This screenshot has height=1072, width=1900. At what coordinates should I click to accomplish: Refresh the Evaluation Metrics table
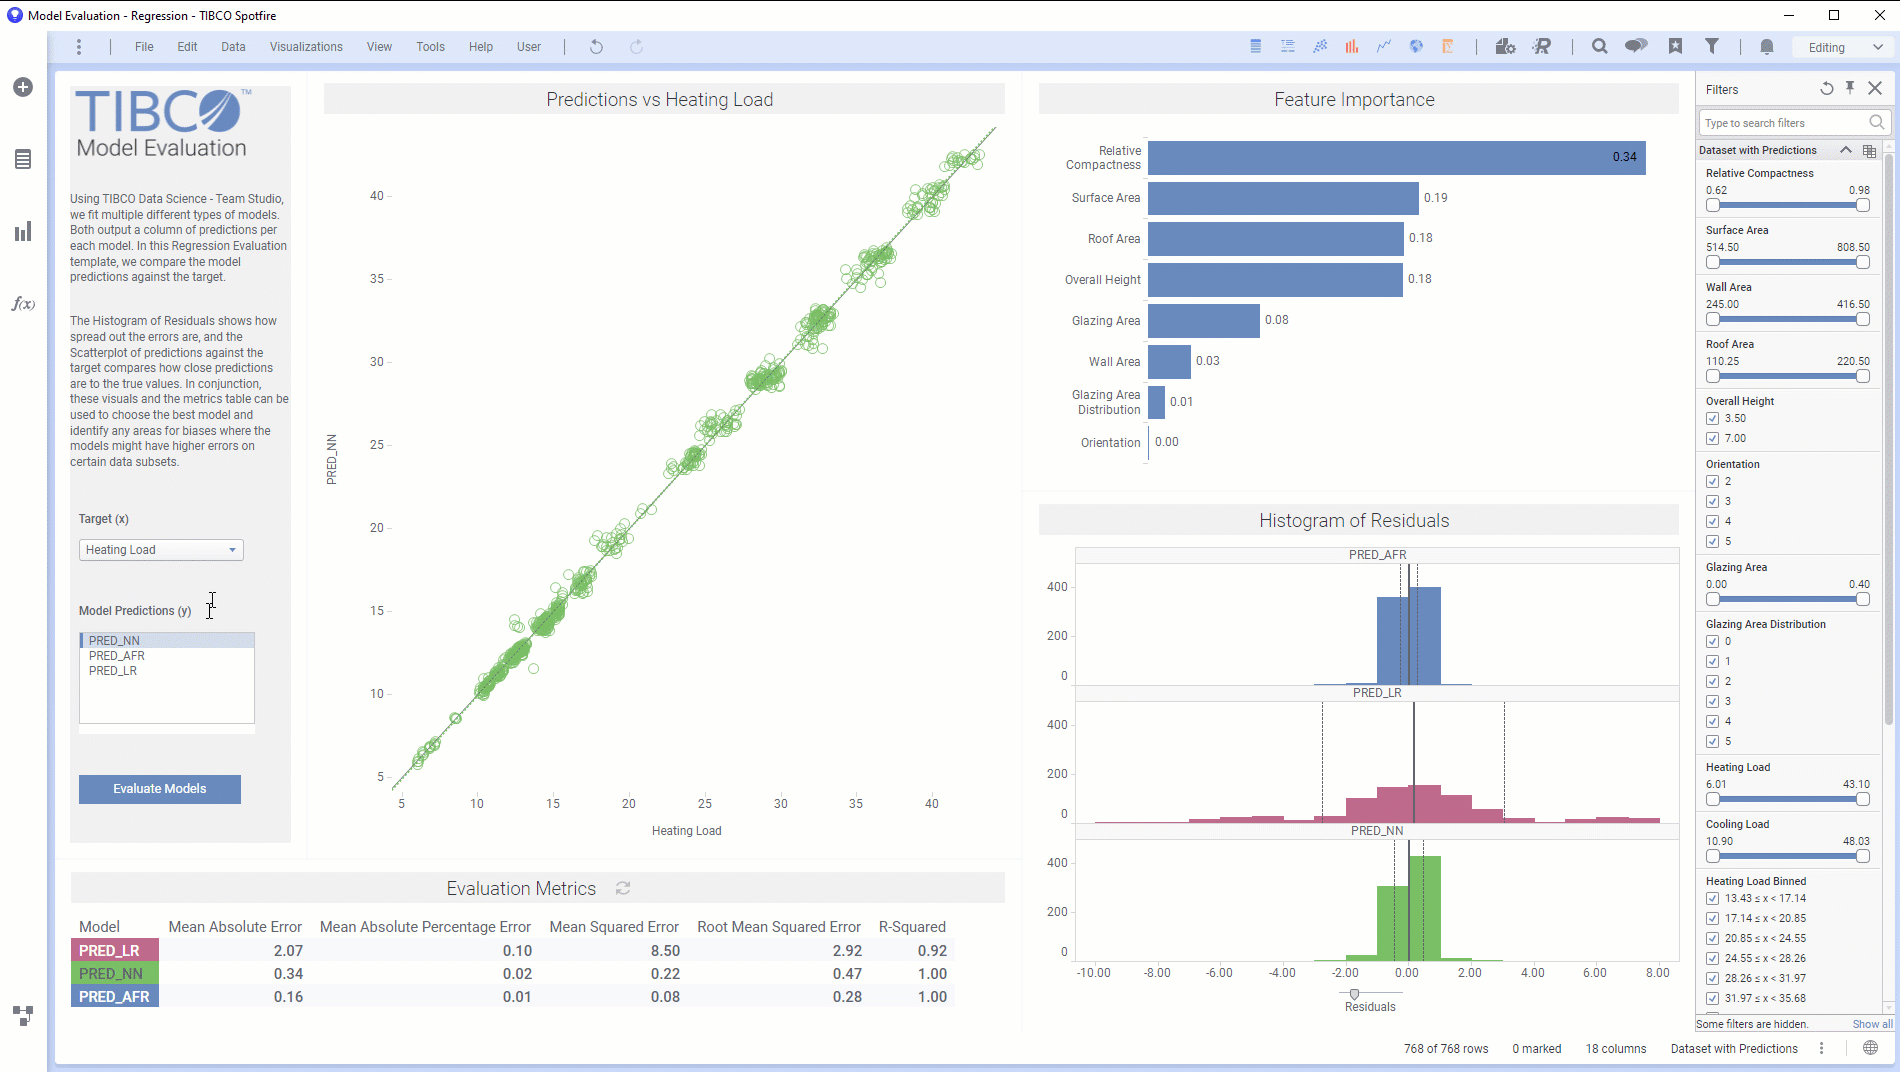[x=623, y=888]
